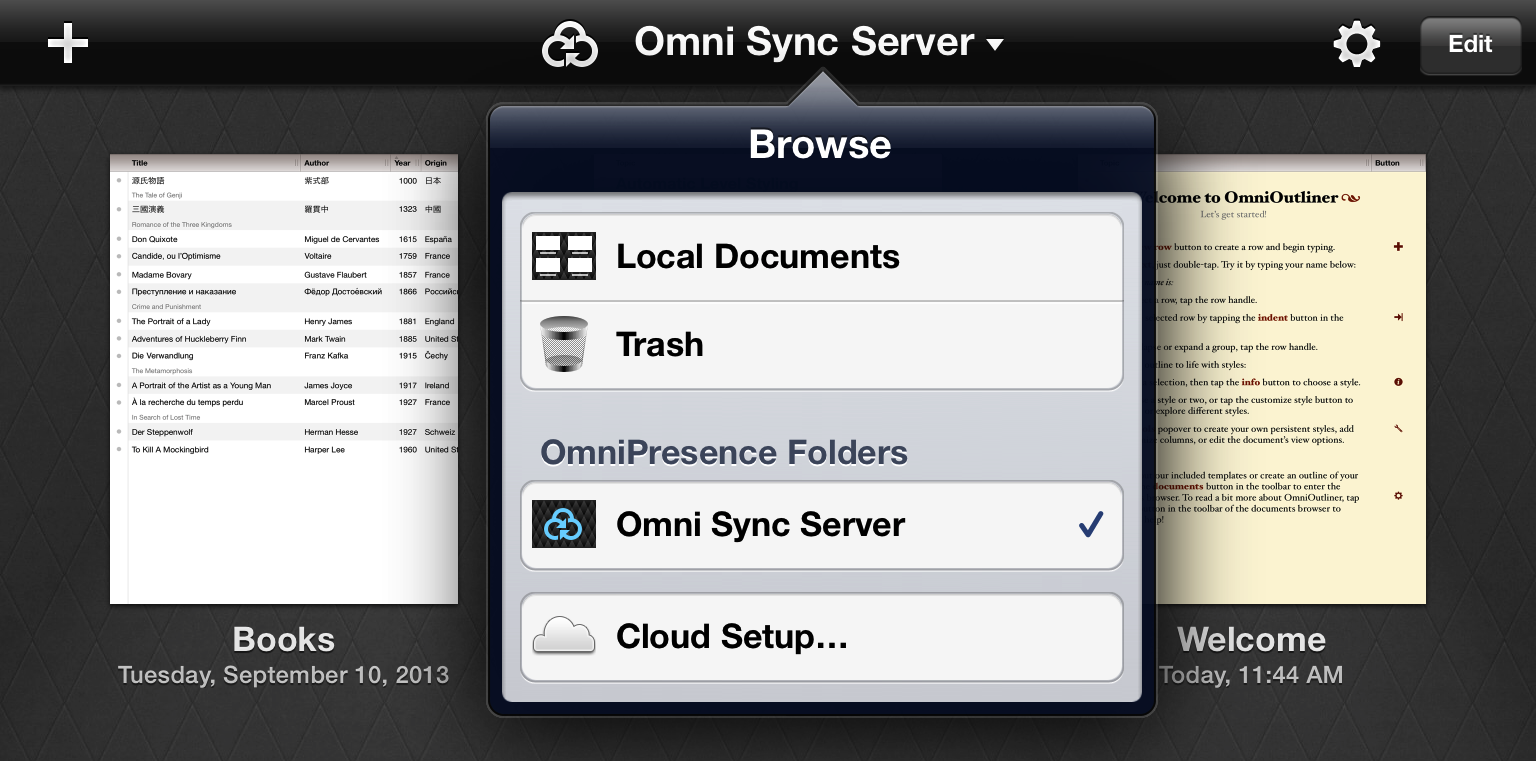The height and width of the screenshot is (761, 1536).
Task: Click the OmniPresence sync cloud icon in toolbar
Action: click(x=569, y=46)
